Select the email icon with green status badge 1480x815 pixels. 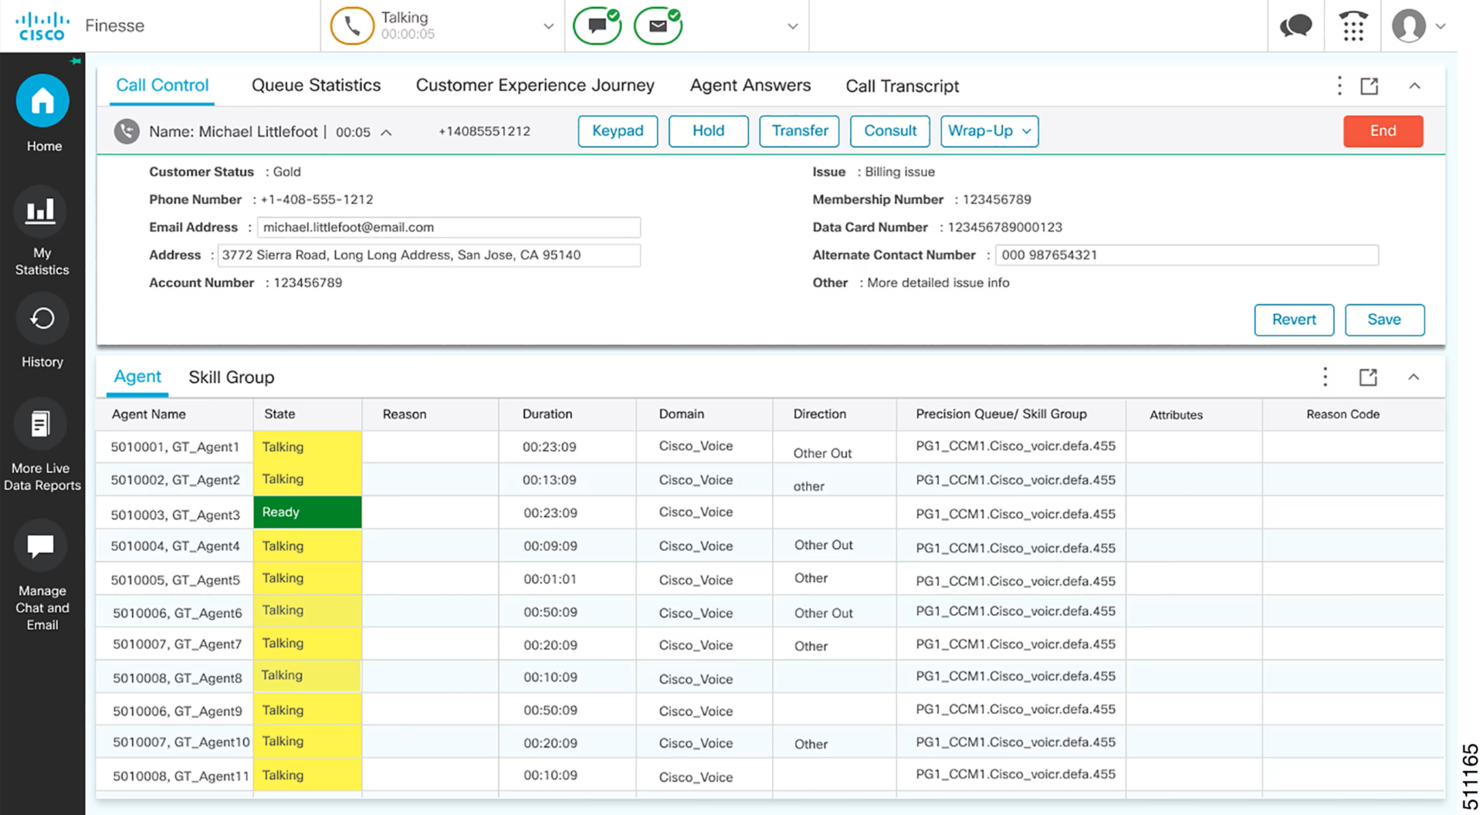(x=657, y=25)
